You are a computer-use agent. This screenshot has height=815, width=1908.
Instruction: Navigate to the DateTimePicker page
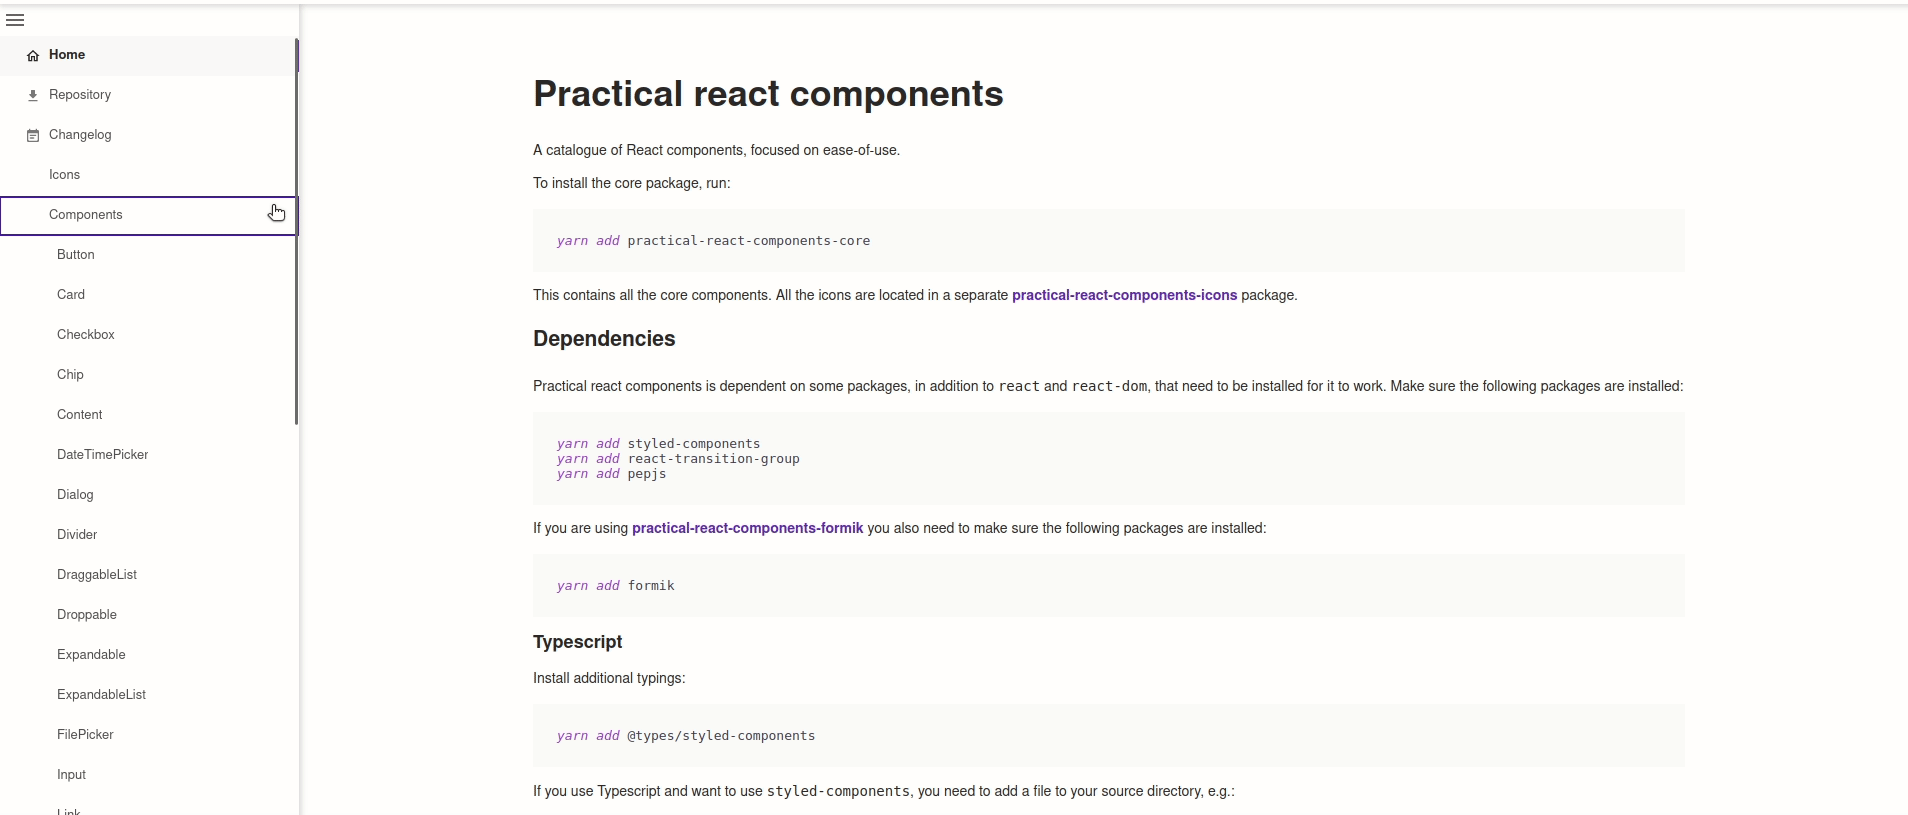coord(102,455)
